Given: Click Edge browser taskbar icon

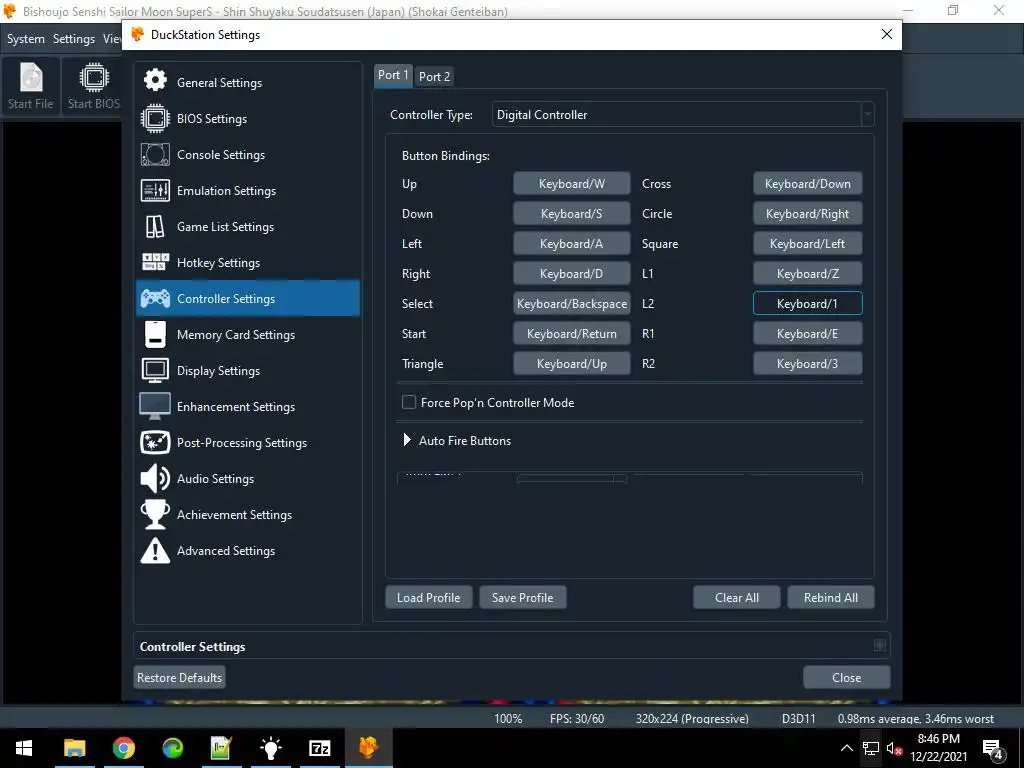Looking at the screenshot, I should (172, 748).
